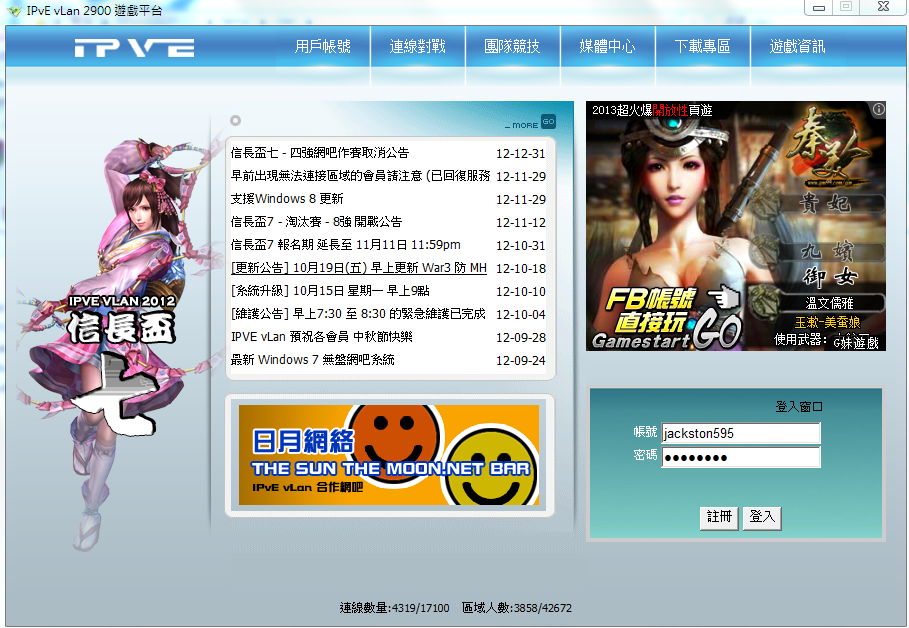Open news 早前出現無法連接區域的會員請注意
The width and height of the screenshot is (909, 628).
pyautogui.click(x=360, y=176)
